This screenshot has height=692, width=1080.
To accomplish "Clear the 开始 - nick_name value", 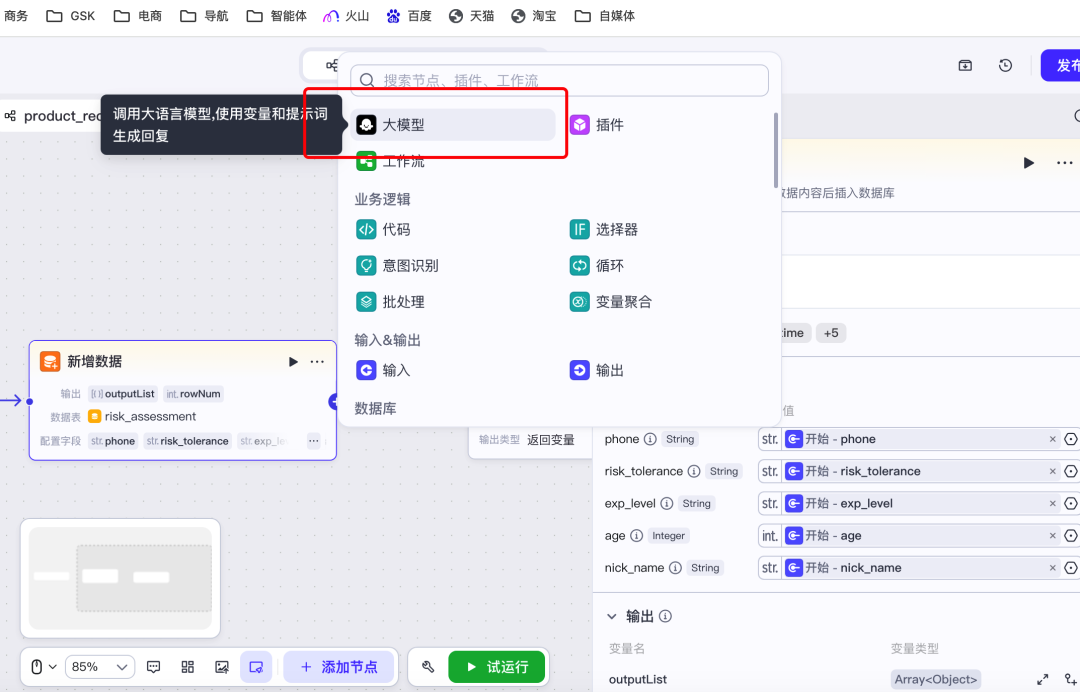I will pos(1052,567).
